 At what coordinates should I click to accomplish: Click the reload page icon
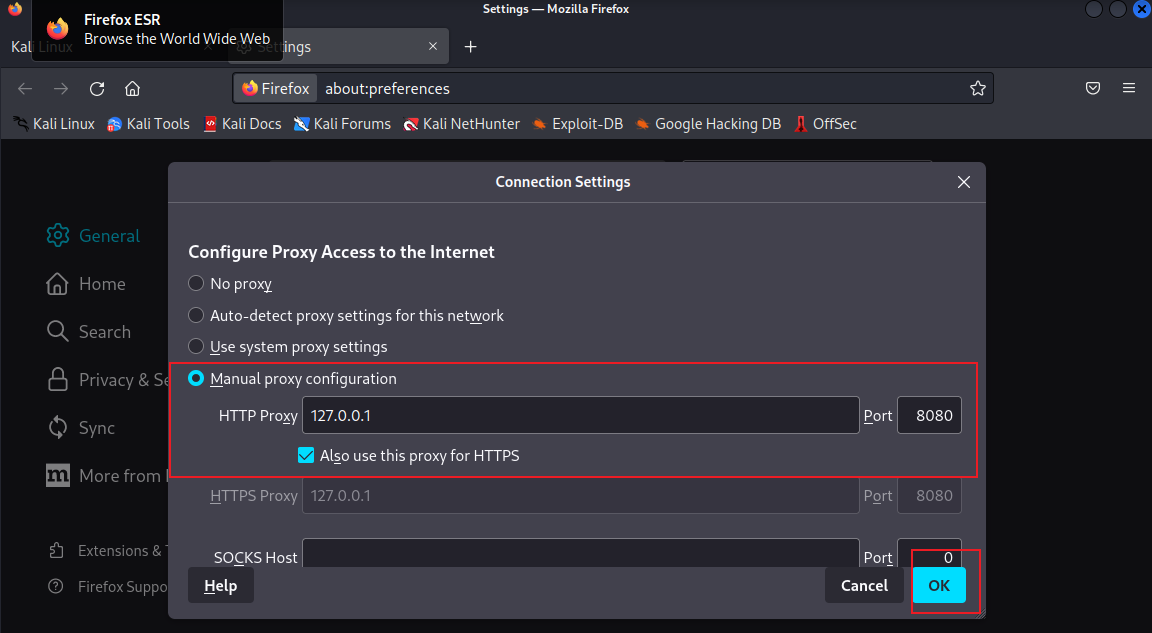pos(97,88)
